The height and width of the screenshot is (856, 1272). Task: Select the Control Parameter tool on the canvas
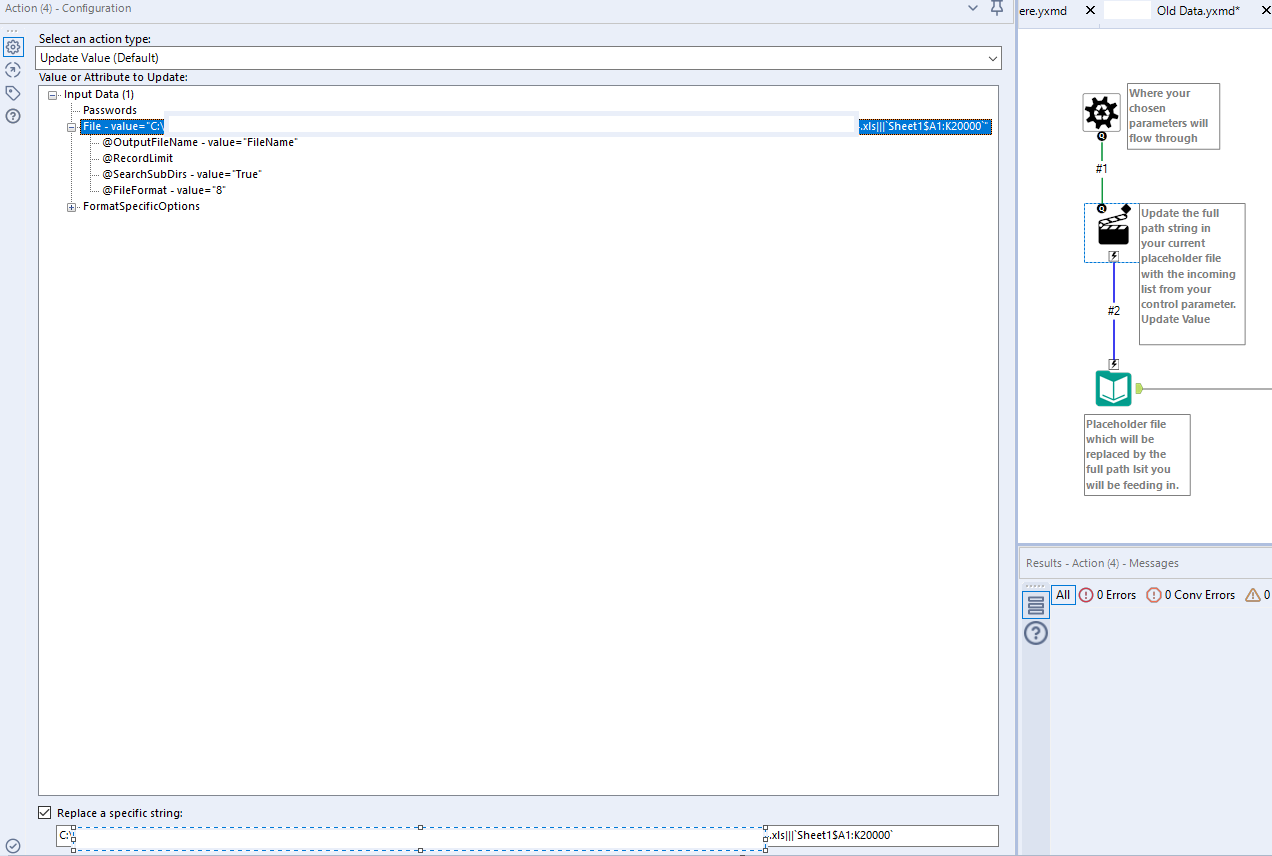[1101, 111]
